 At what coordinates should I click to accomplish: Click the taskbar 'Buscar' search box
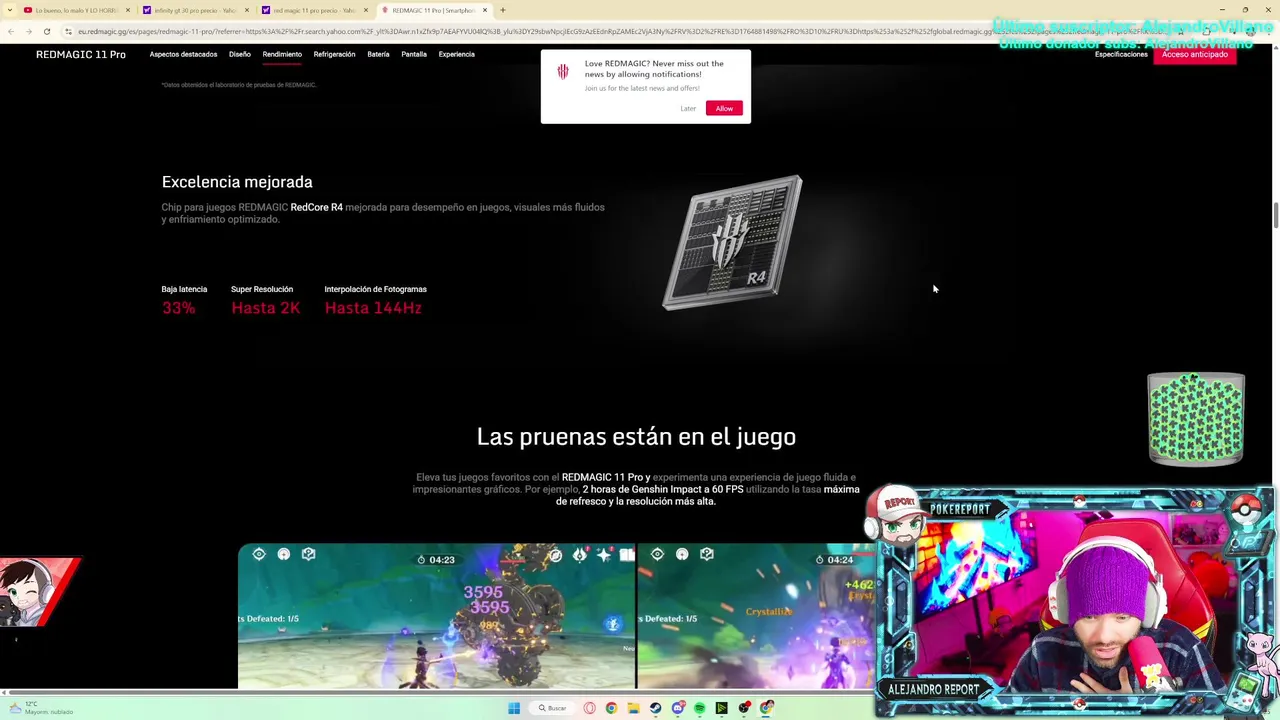552,708
